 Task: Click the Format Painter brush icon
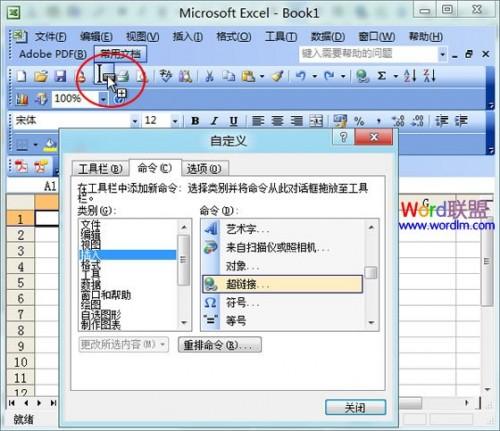pyautogui.click(x=278, y=76)
